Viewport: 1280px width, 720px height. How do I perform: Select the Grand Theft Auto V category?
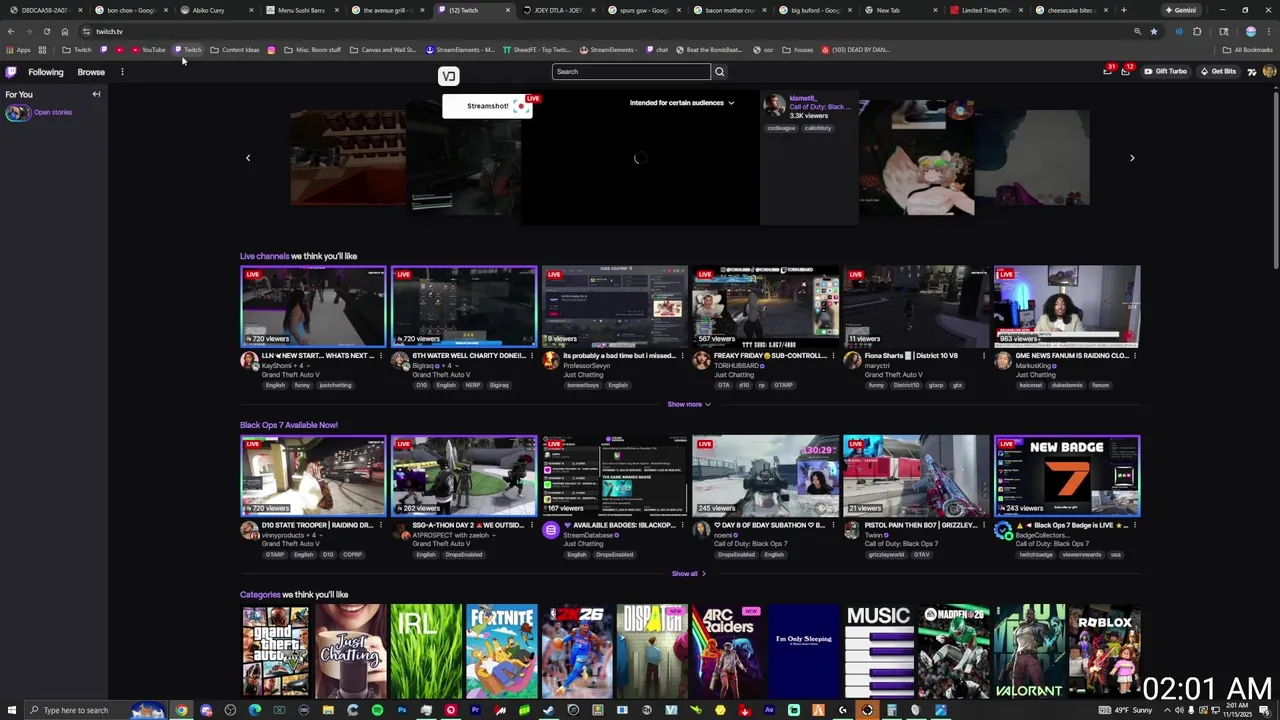point(275,651)
